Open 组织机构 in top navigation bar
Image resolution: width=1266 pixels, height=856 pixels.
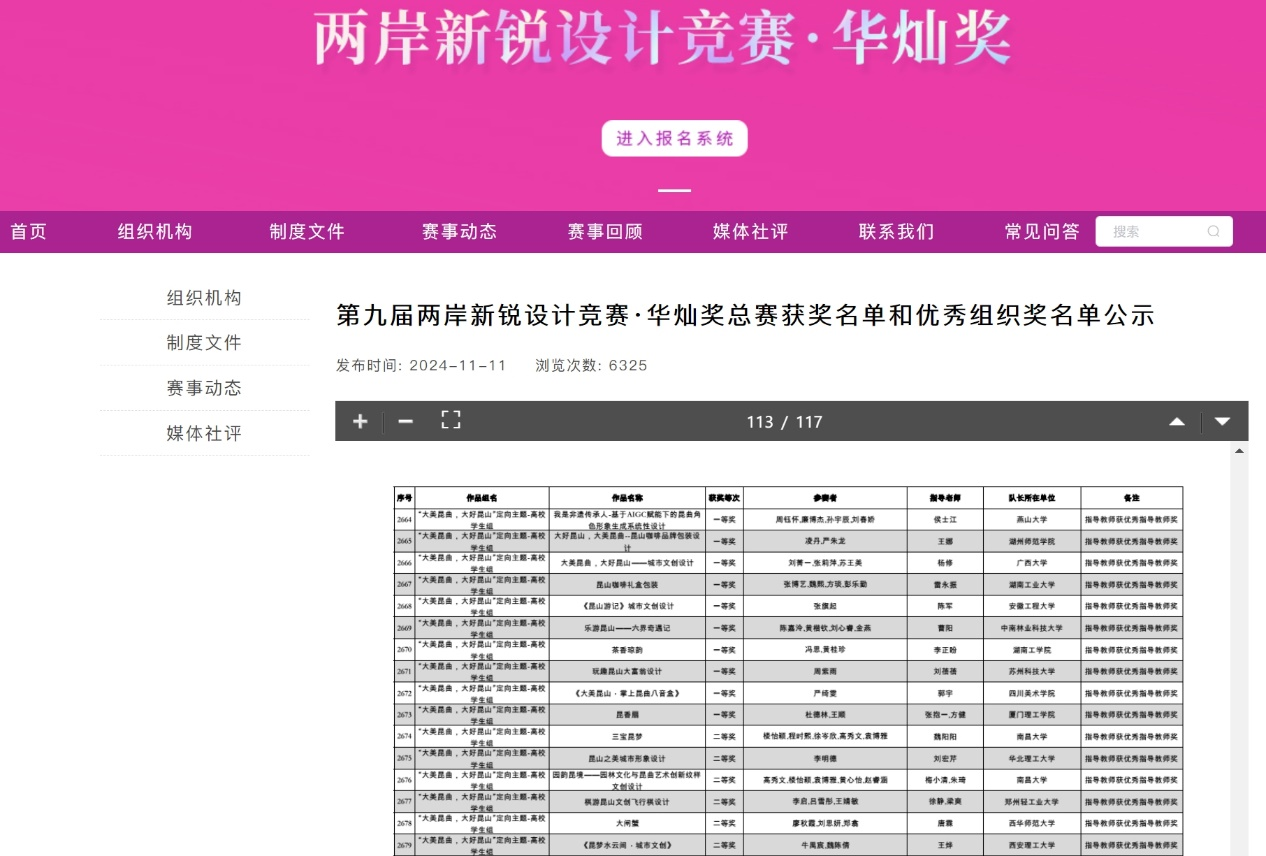[155, 232]
